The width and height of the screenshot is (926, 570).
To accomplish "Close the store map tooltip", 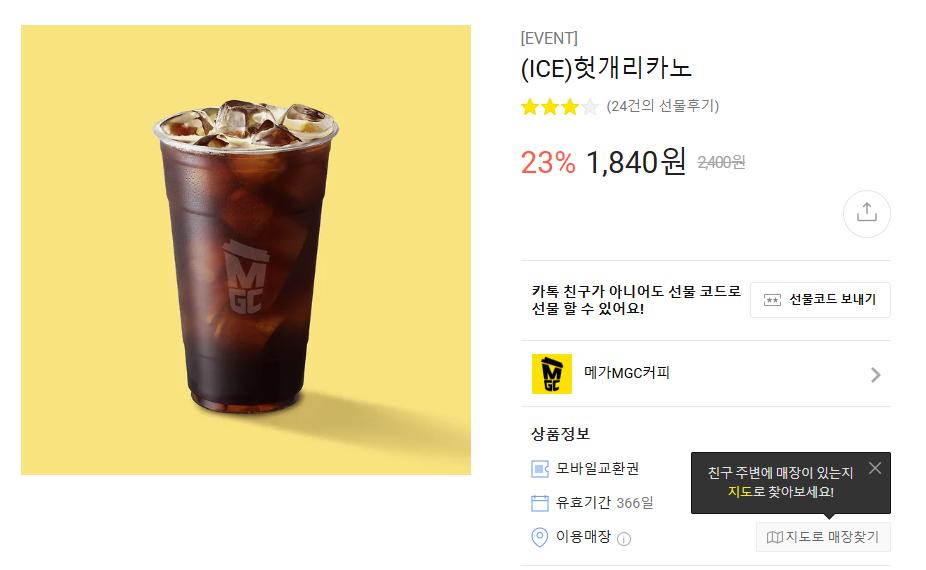I will (x=875, y=468).
